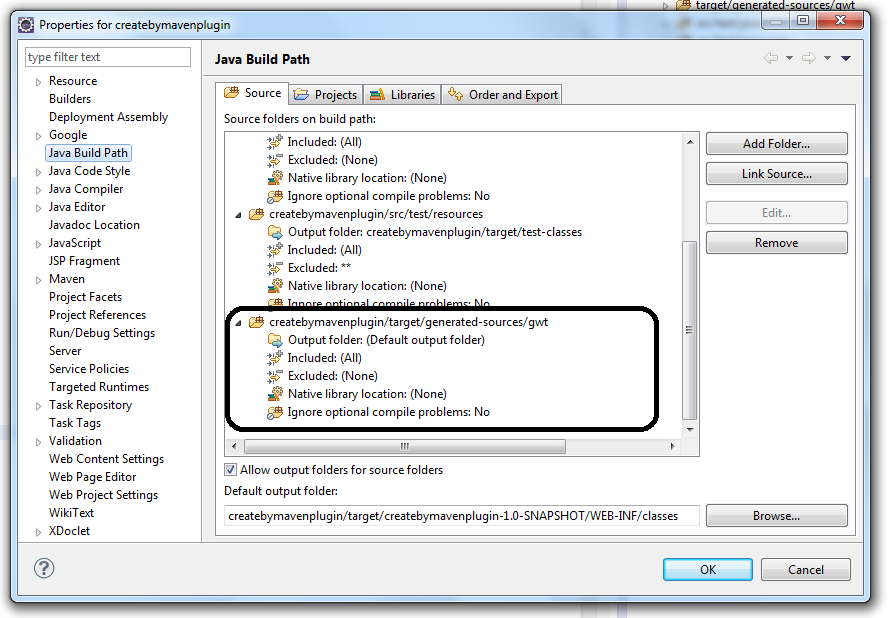The image size is (889, 618).
Task: Select Builders in the sidebar
Action: click(70, 99)
